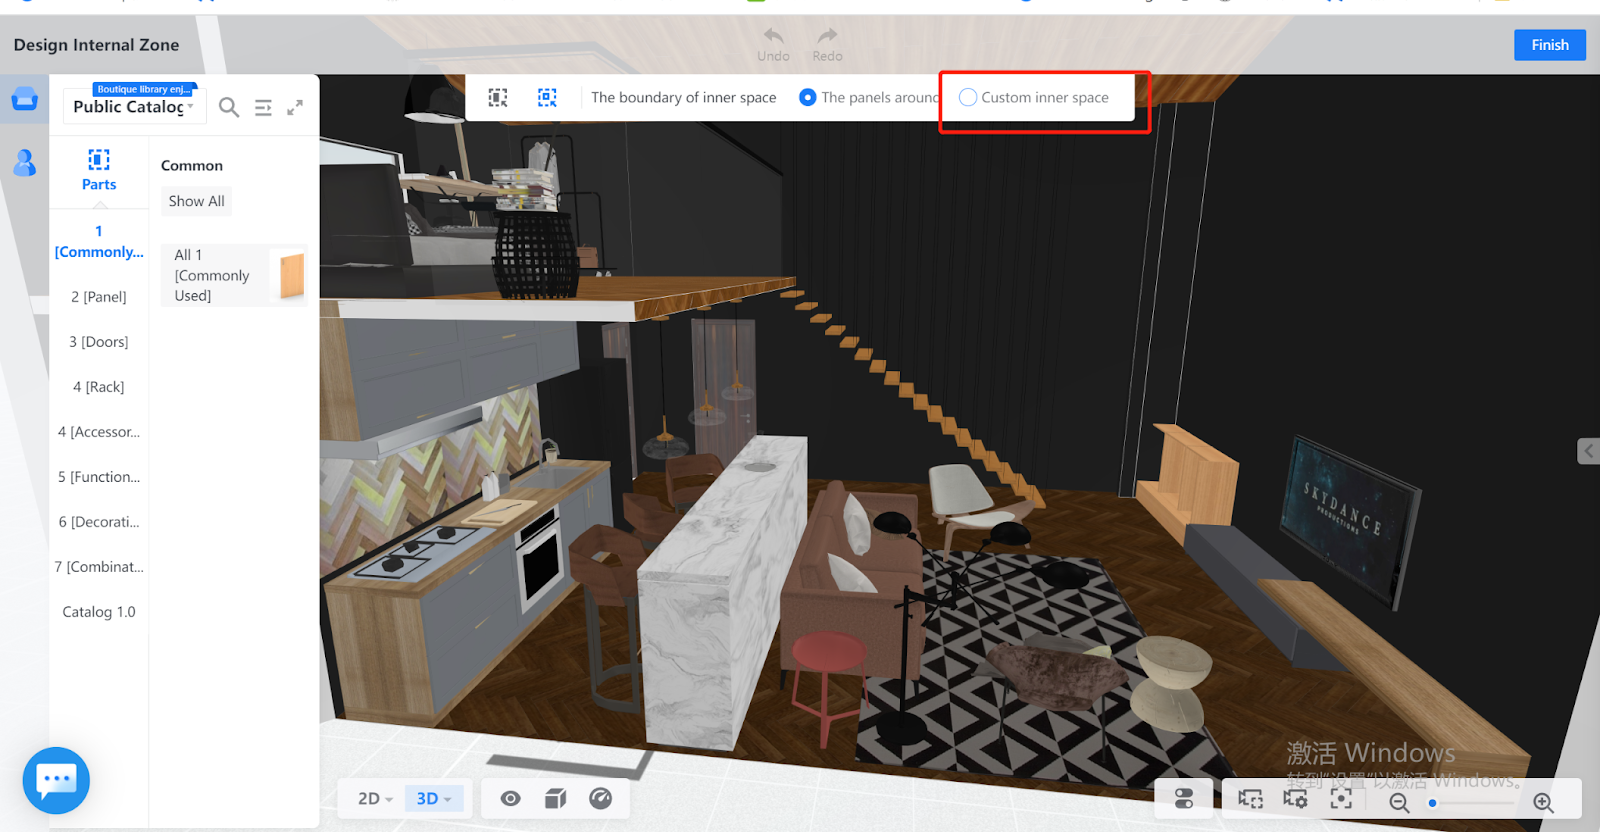
Task: Toggle the eye visibility options
Action: pos(510,798)
